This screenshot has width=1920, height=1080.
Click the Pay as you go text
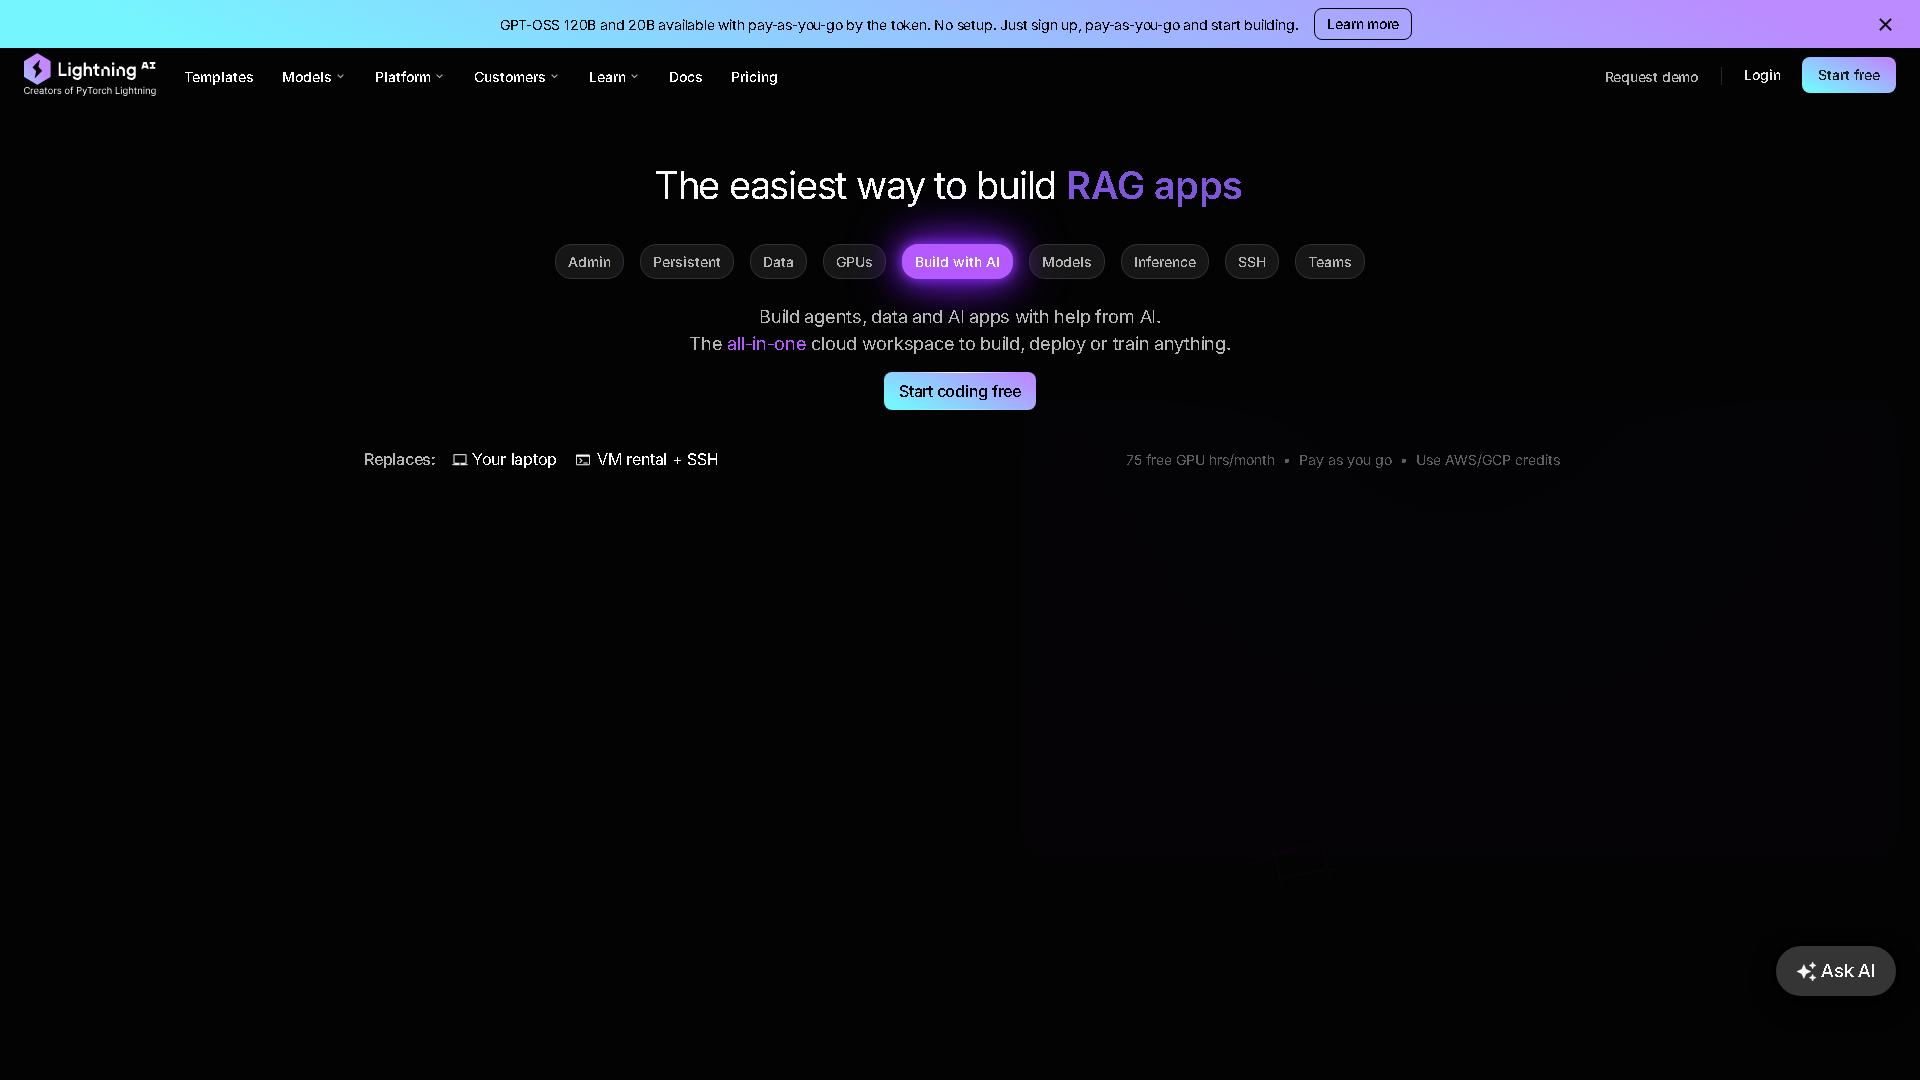point(1345,460)
